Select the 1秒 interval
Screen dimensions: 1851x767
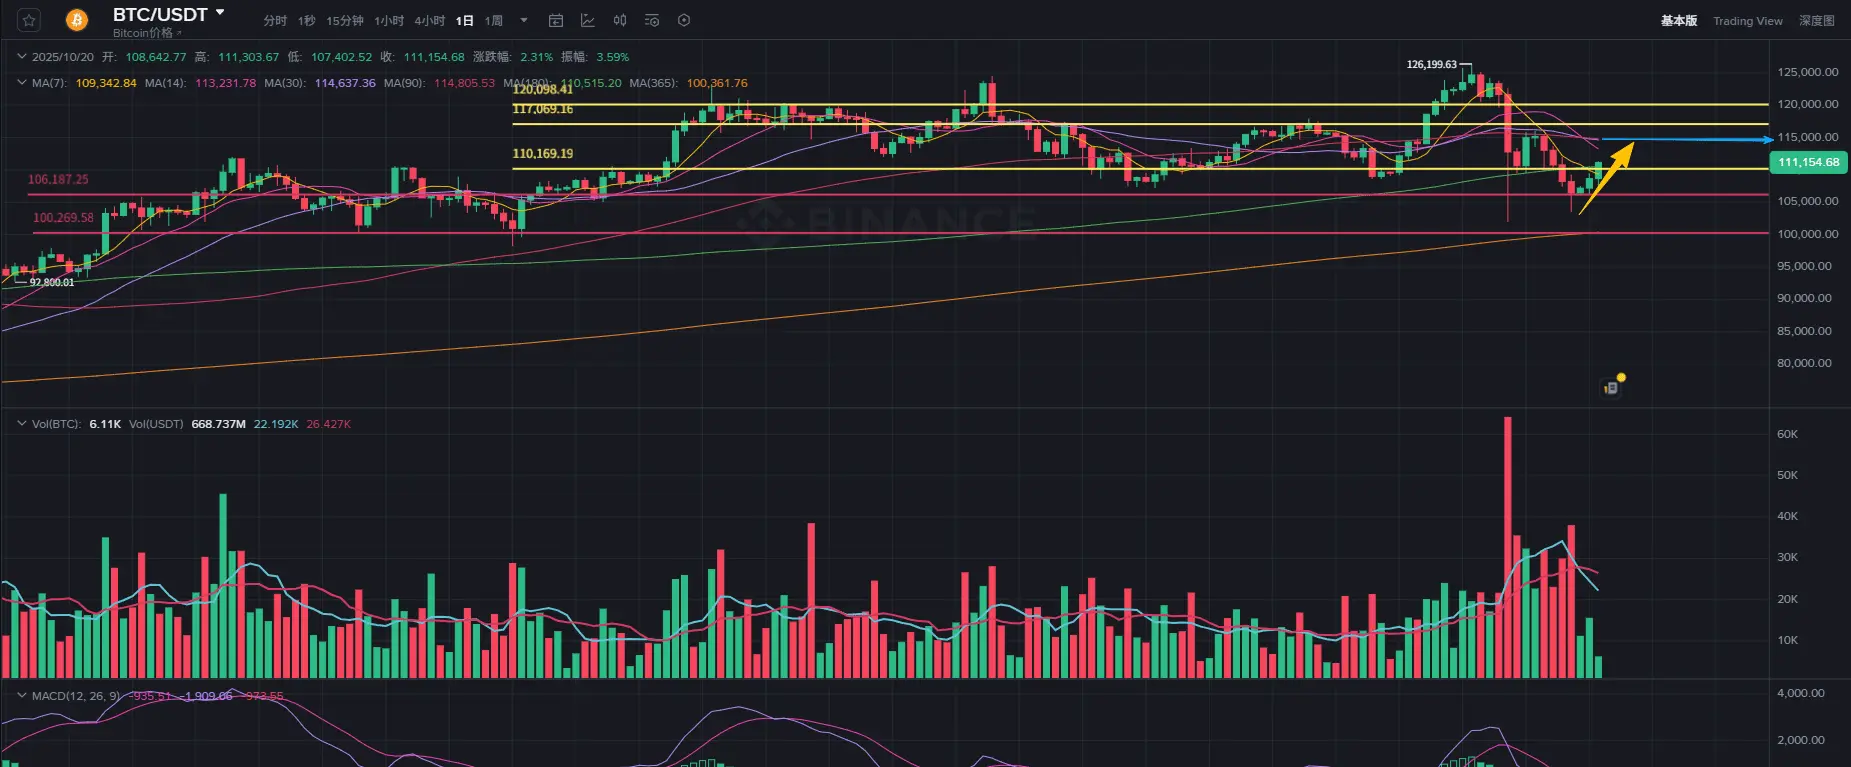pos(306,20)
